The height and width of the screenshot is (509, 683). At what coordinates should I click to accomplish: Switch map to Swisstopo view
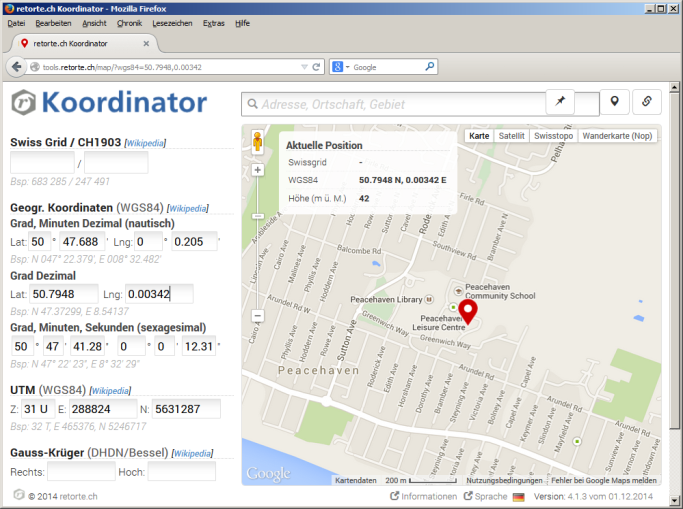(554, 136)
